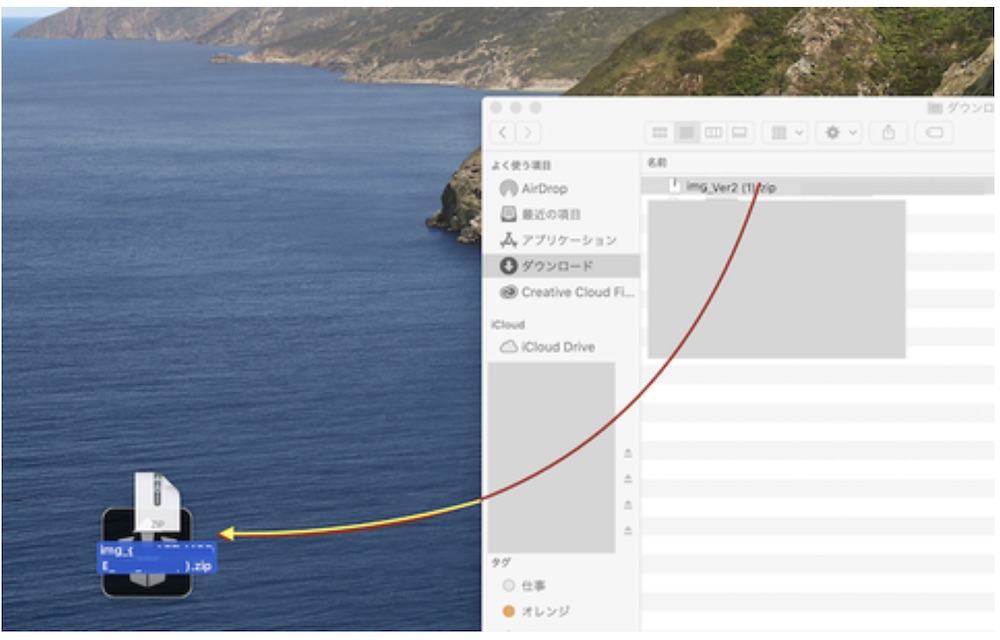Open the gear action menu

839,133
